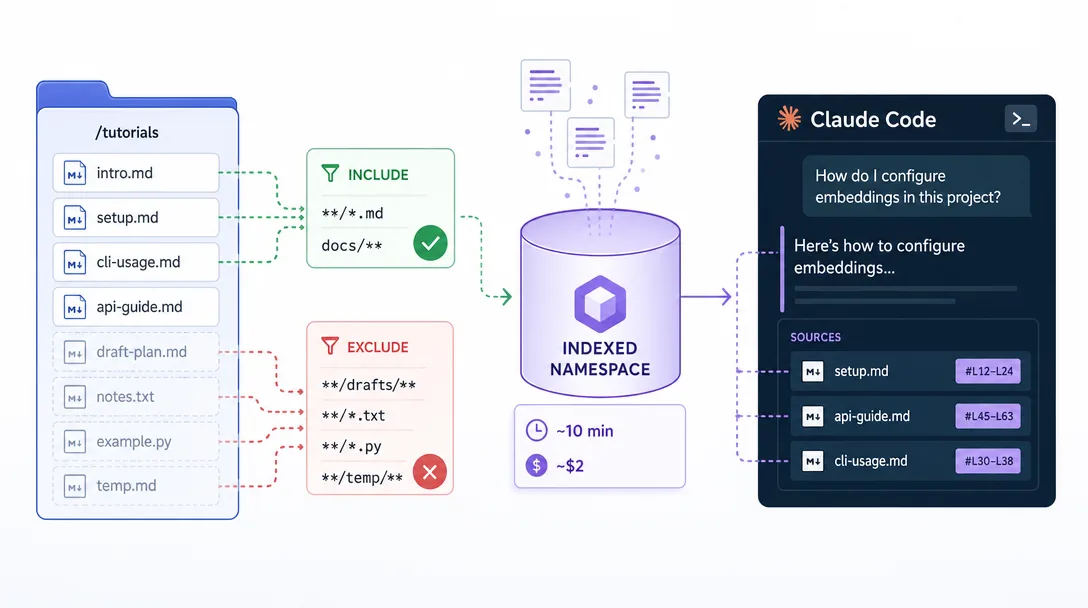1088x608 pixels.
Task: Click the markdown icon next to intro.md
Action: [74, 173]
